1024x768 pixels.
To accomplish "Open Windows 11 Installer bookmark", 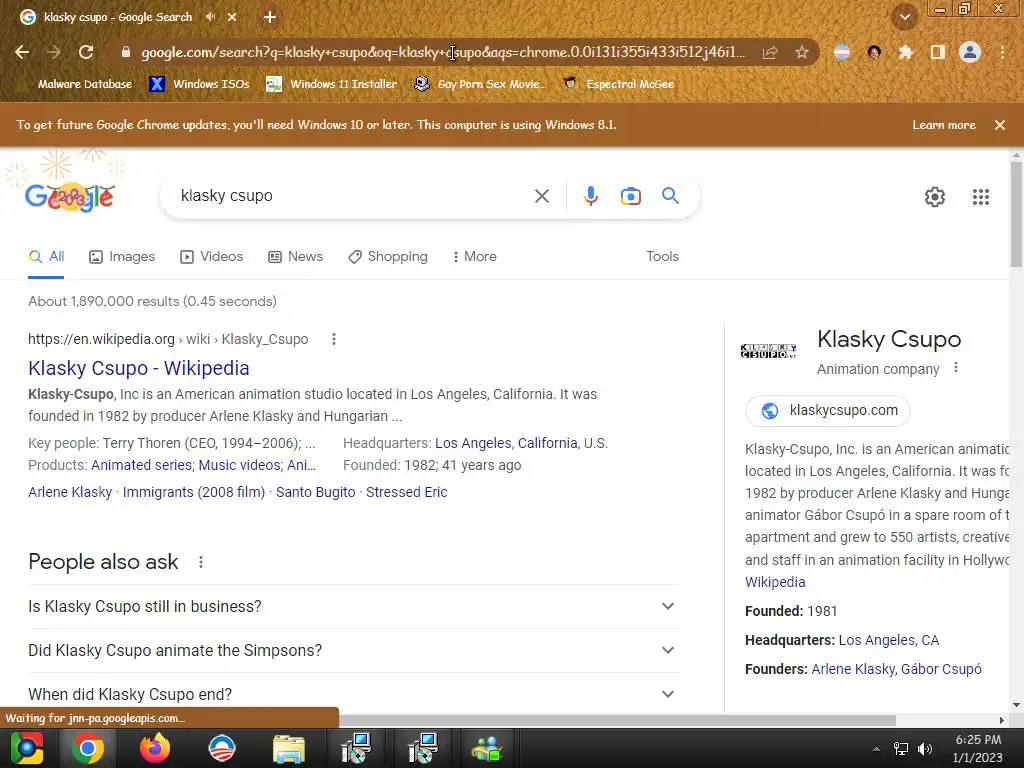I will 331,84.
